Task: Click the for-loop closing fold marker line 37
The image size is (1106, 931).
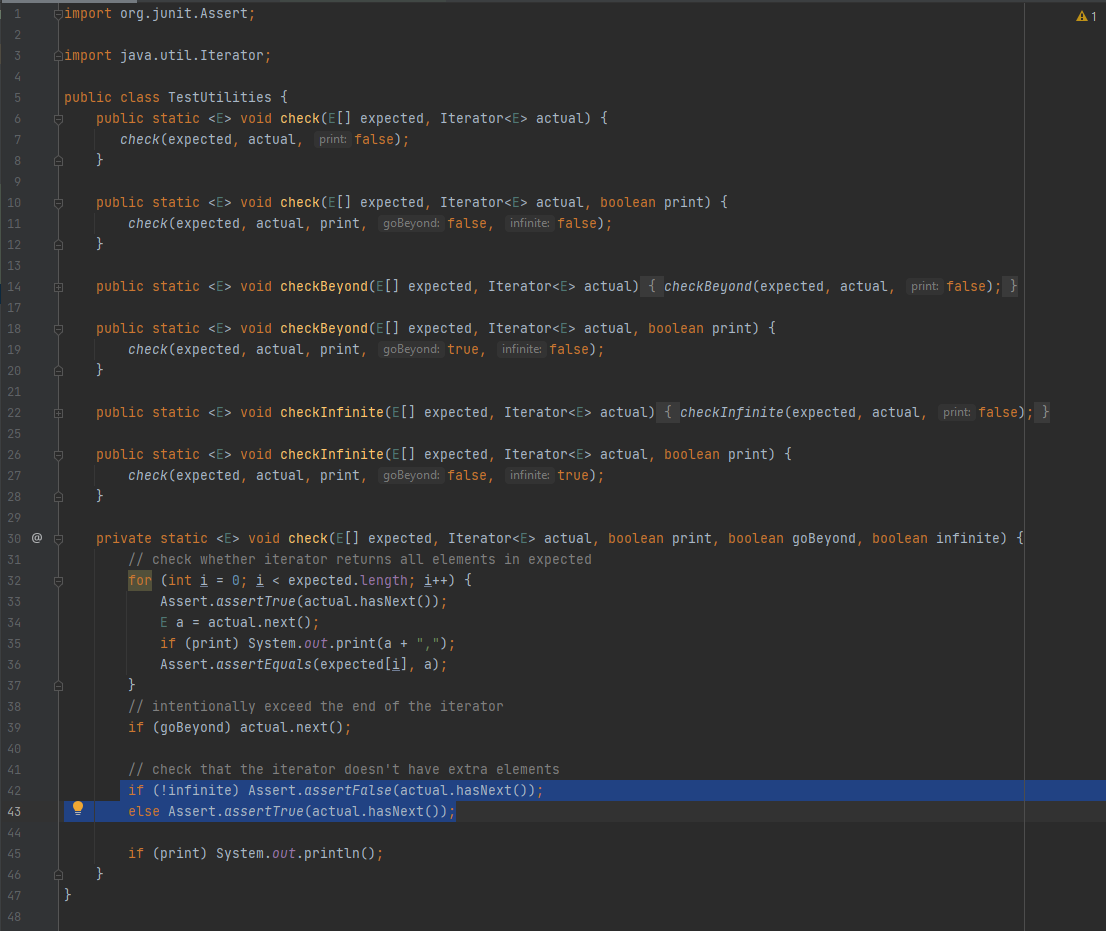Action: point(59,686)
